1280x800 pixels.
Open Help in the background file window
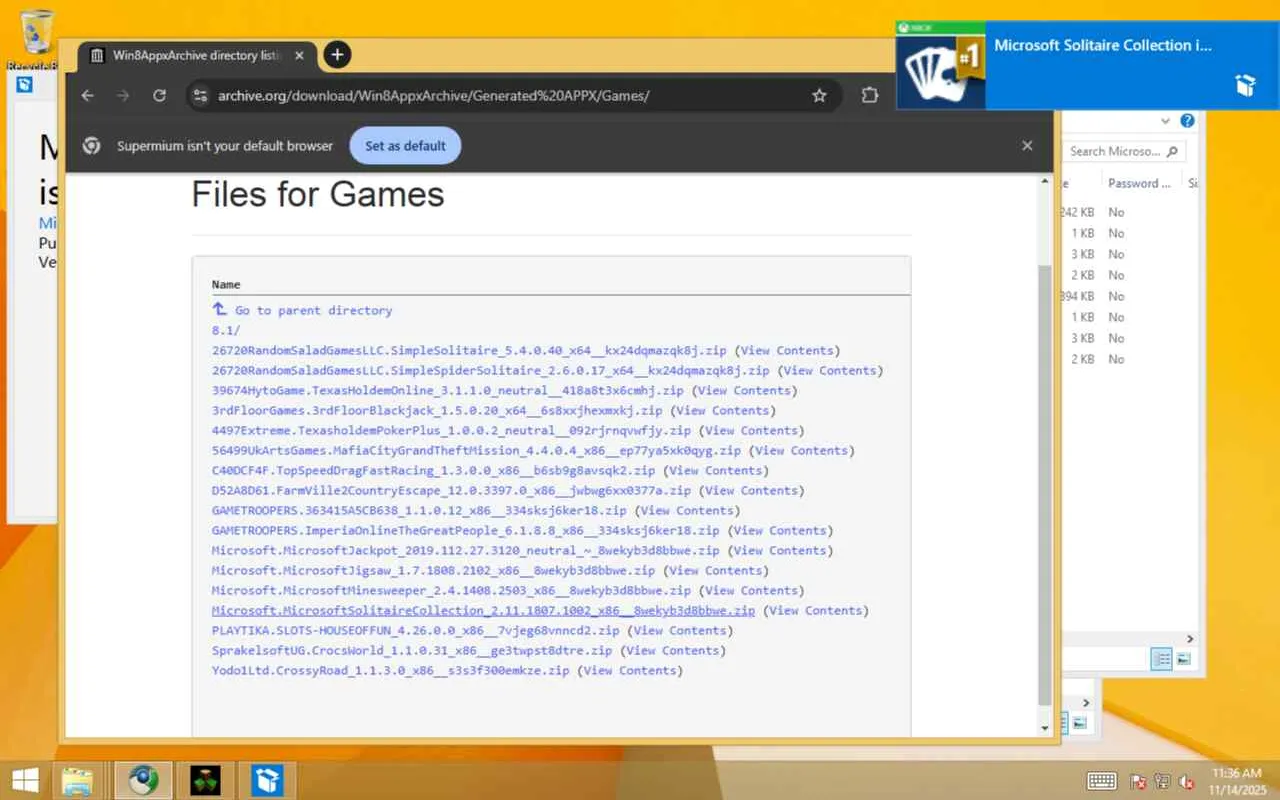click(x=1187, y=121)
